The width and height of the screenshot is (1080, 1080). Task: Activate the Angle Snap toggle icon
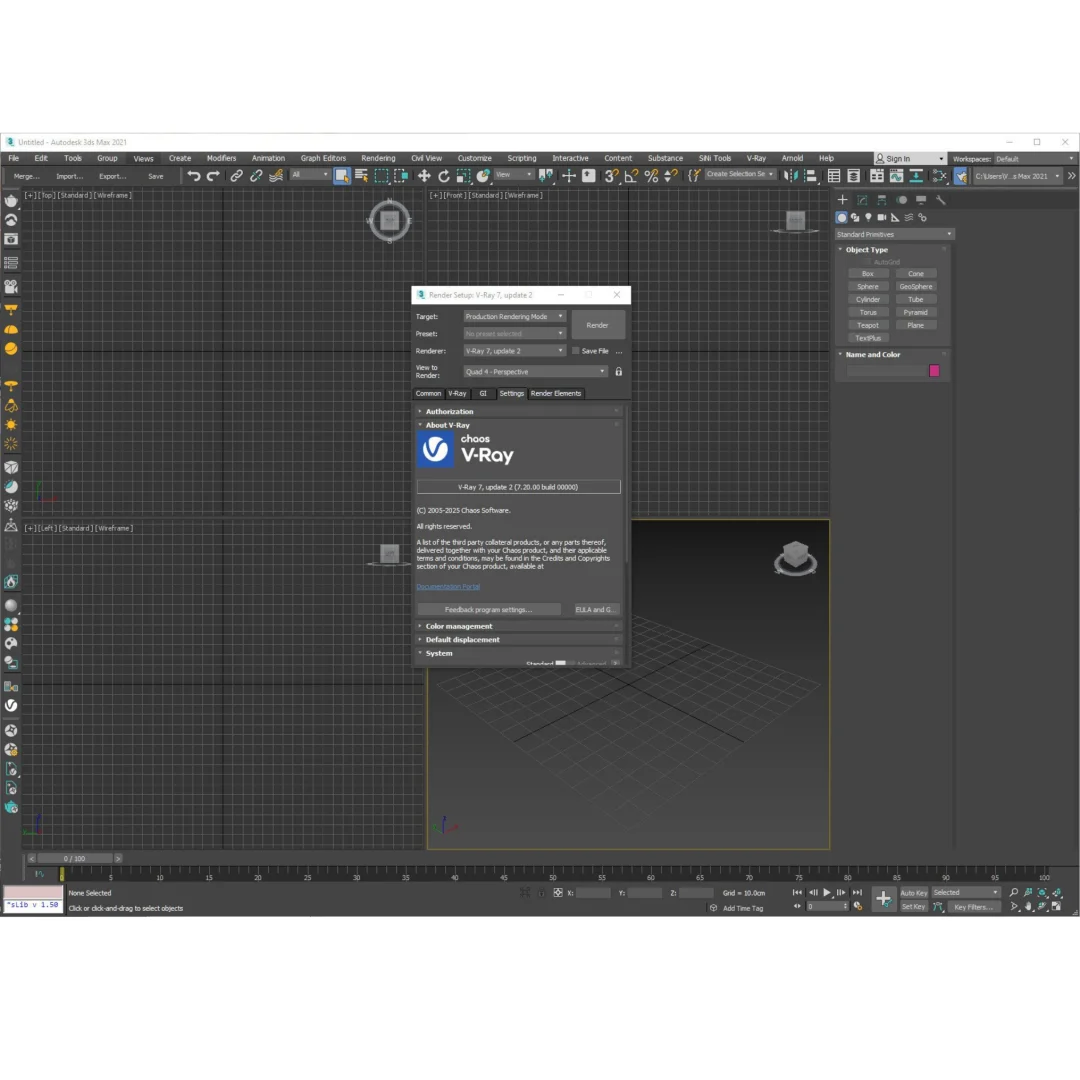click(x=632, y=176)
